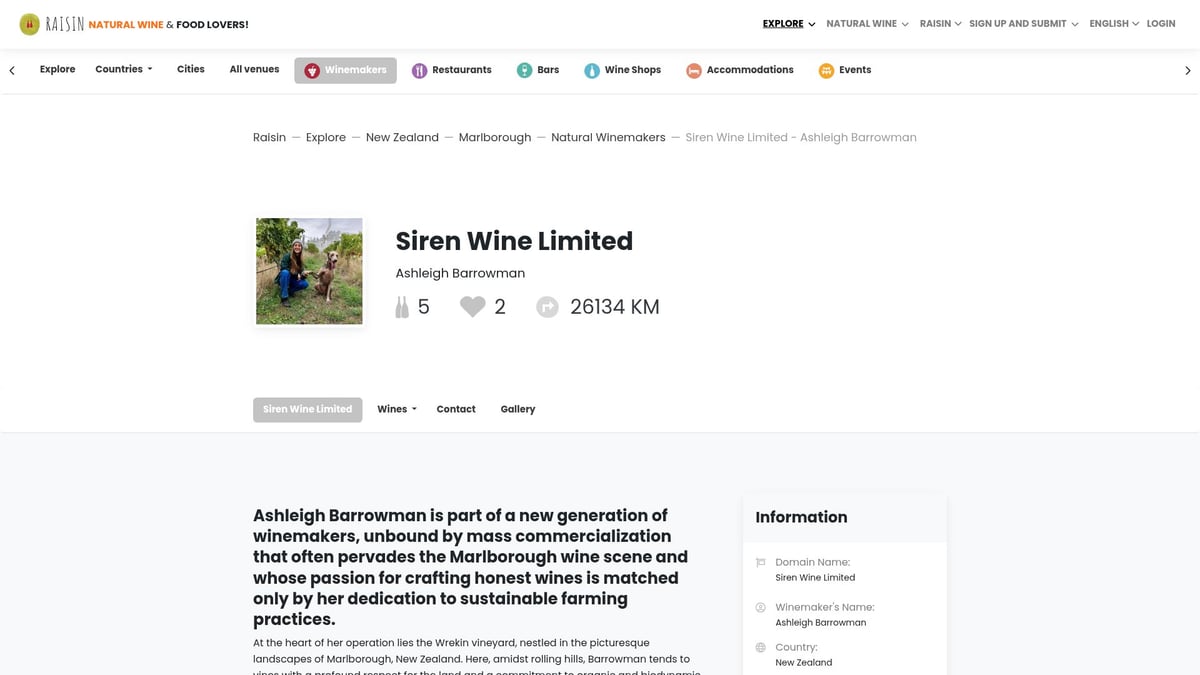Click the Wine Shops bottle icon
The height and width of the screenshot is (675, 1200).
(594, 70)
